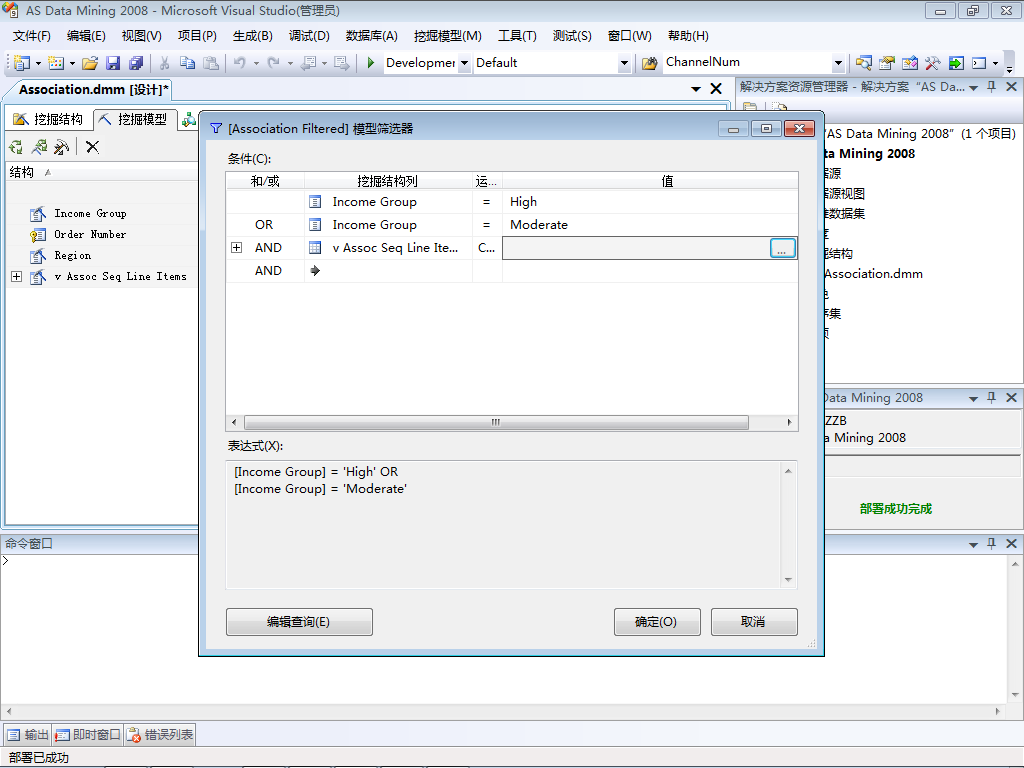This screenshot has height=768, width=1024.
Task: Click the expression box scroll-down arrow
Action: (788, 580)
